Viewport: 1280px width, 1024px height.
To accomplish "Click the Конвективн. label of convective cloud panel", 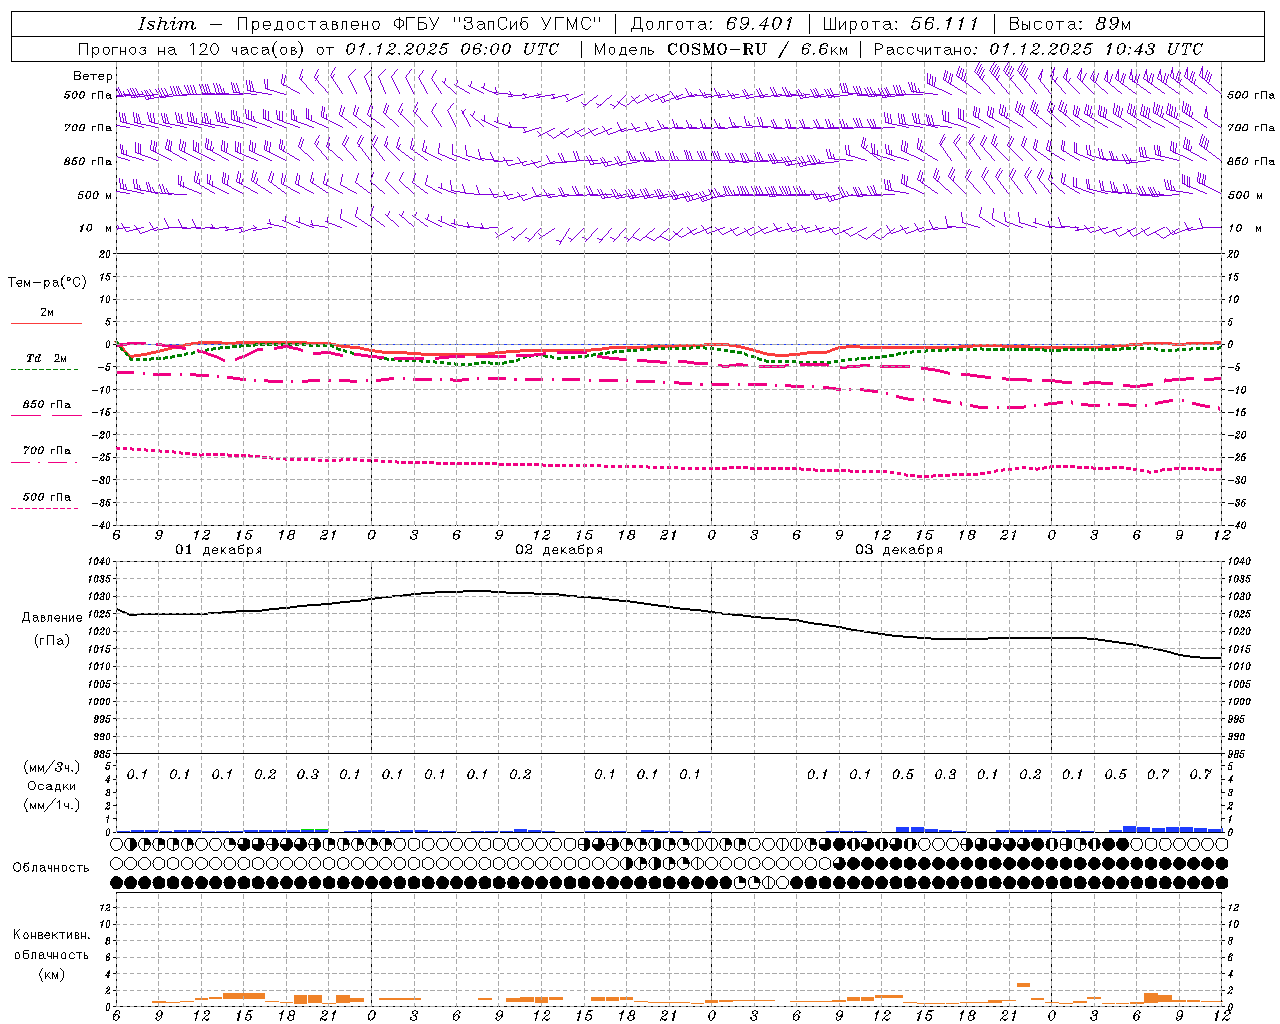I will pyautogui.click(x=51, y=935).
